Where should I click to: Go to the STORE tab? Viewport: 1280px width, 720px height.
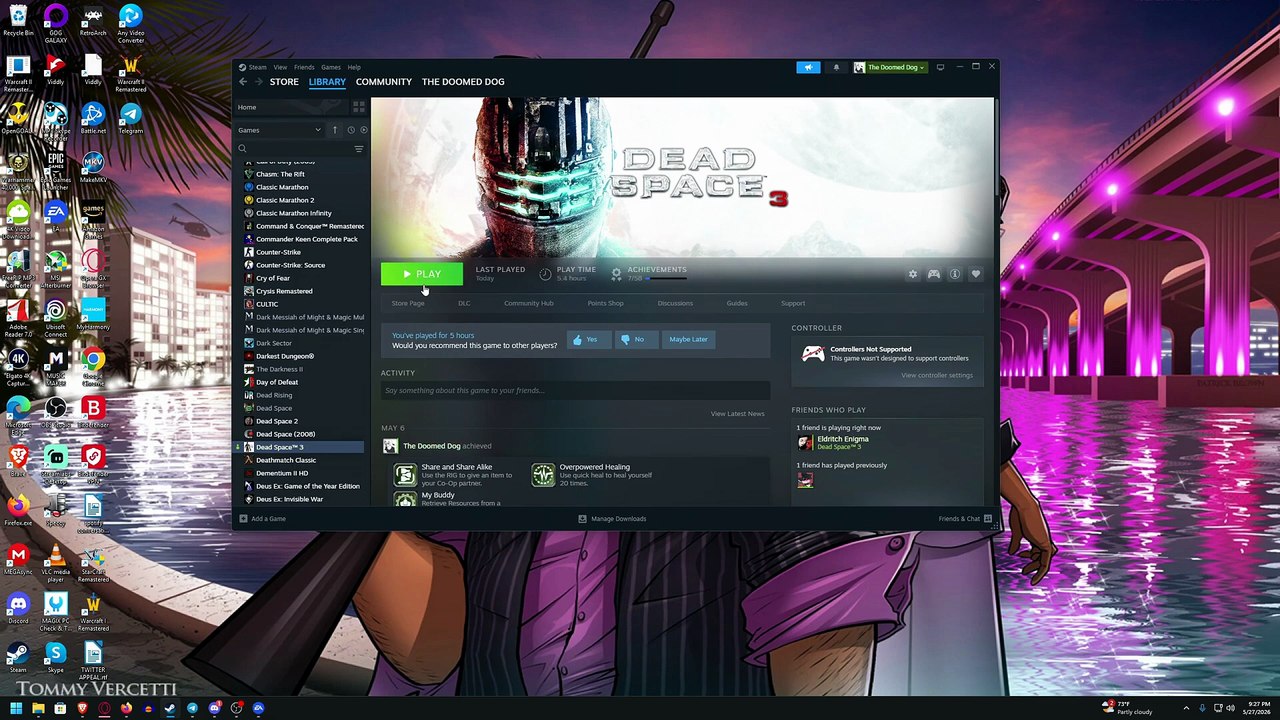284,82
